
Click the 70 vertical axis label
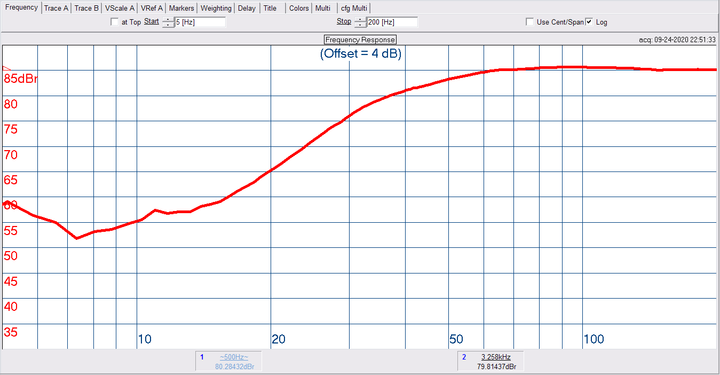pos(10,155)
